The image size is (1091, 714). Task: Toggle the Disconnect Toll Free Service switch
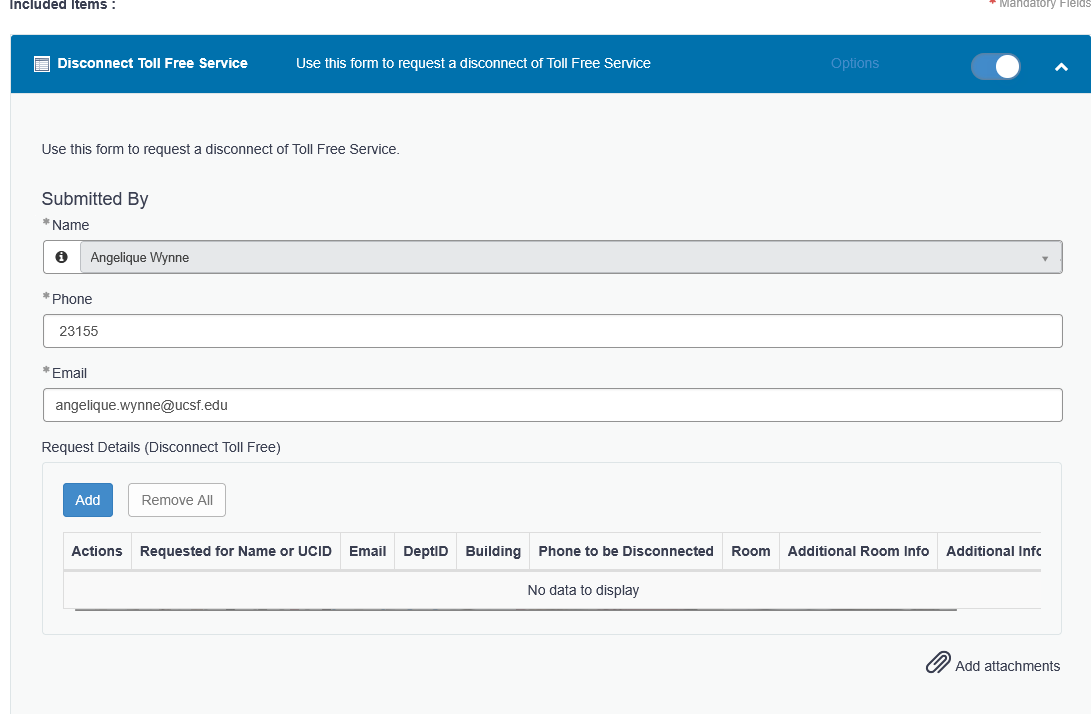click(995, 66)
